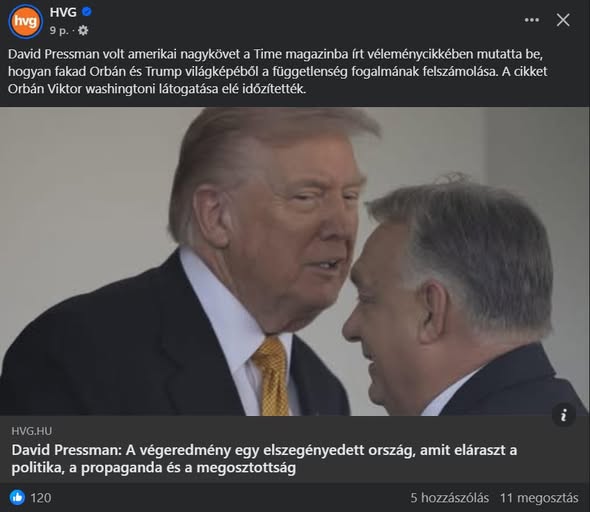Viewport: 590px width, 512px height.
Task: Click the HVG.HU source domain label
Action: coord(32,431)
